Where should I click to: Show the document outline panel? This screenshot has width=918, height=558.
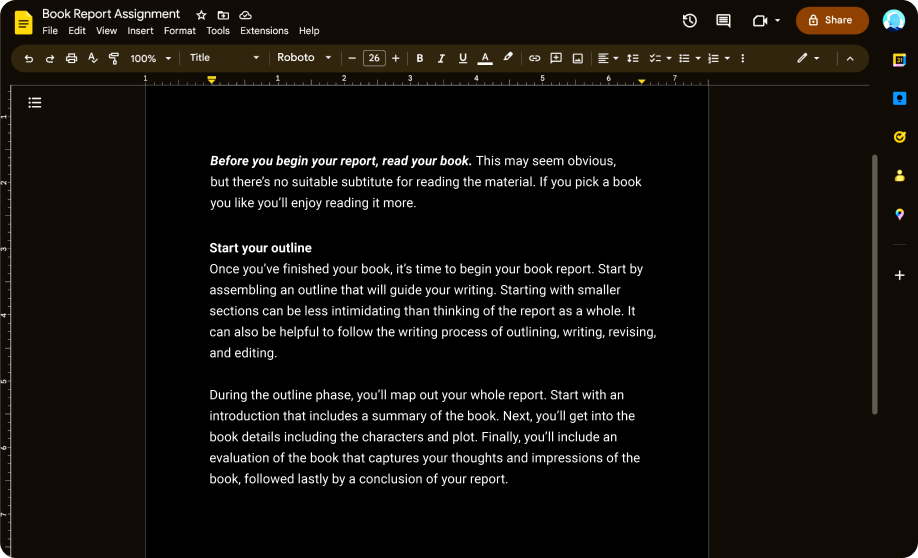click(35, 102)
